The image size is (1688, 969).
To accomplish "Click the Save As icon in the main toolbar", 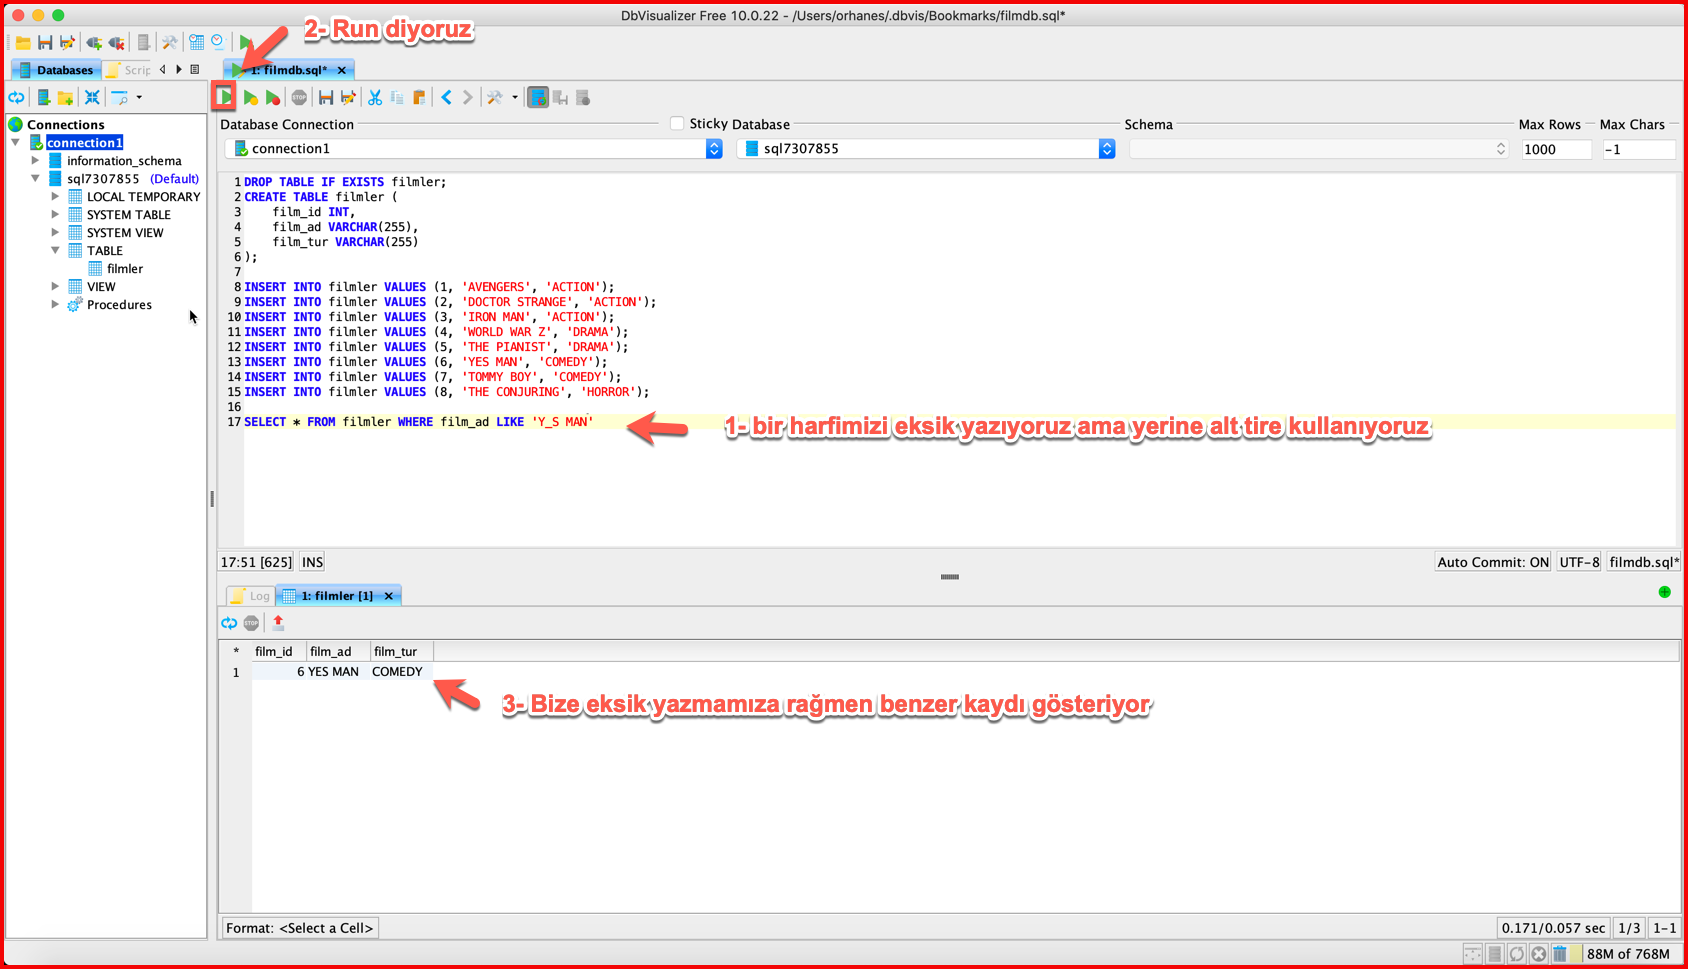I will coord(67,42).
